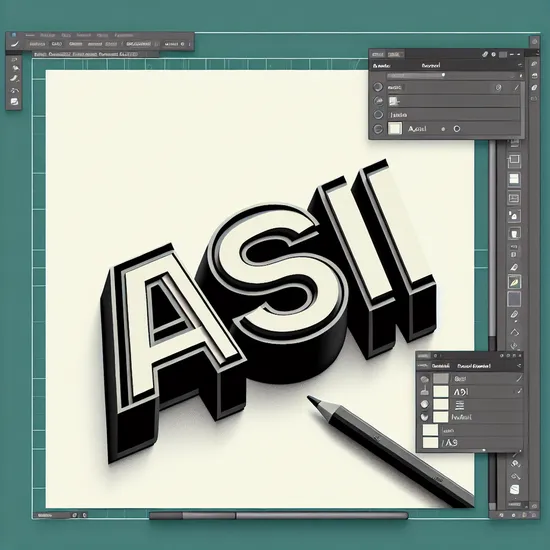Viewport: 550px width, 550px height.
Task: Toggle the checkmark on the ASI layer row
Action: click(x=519, y=391)
